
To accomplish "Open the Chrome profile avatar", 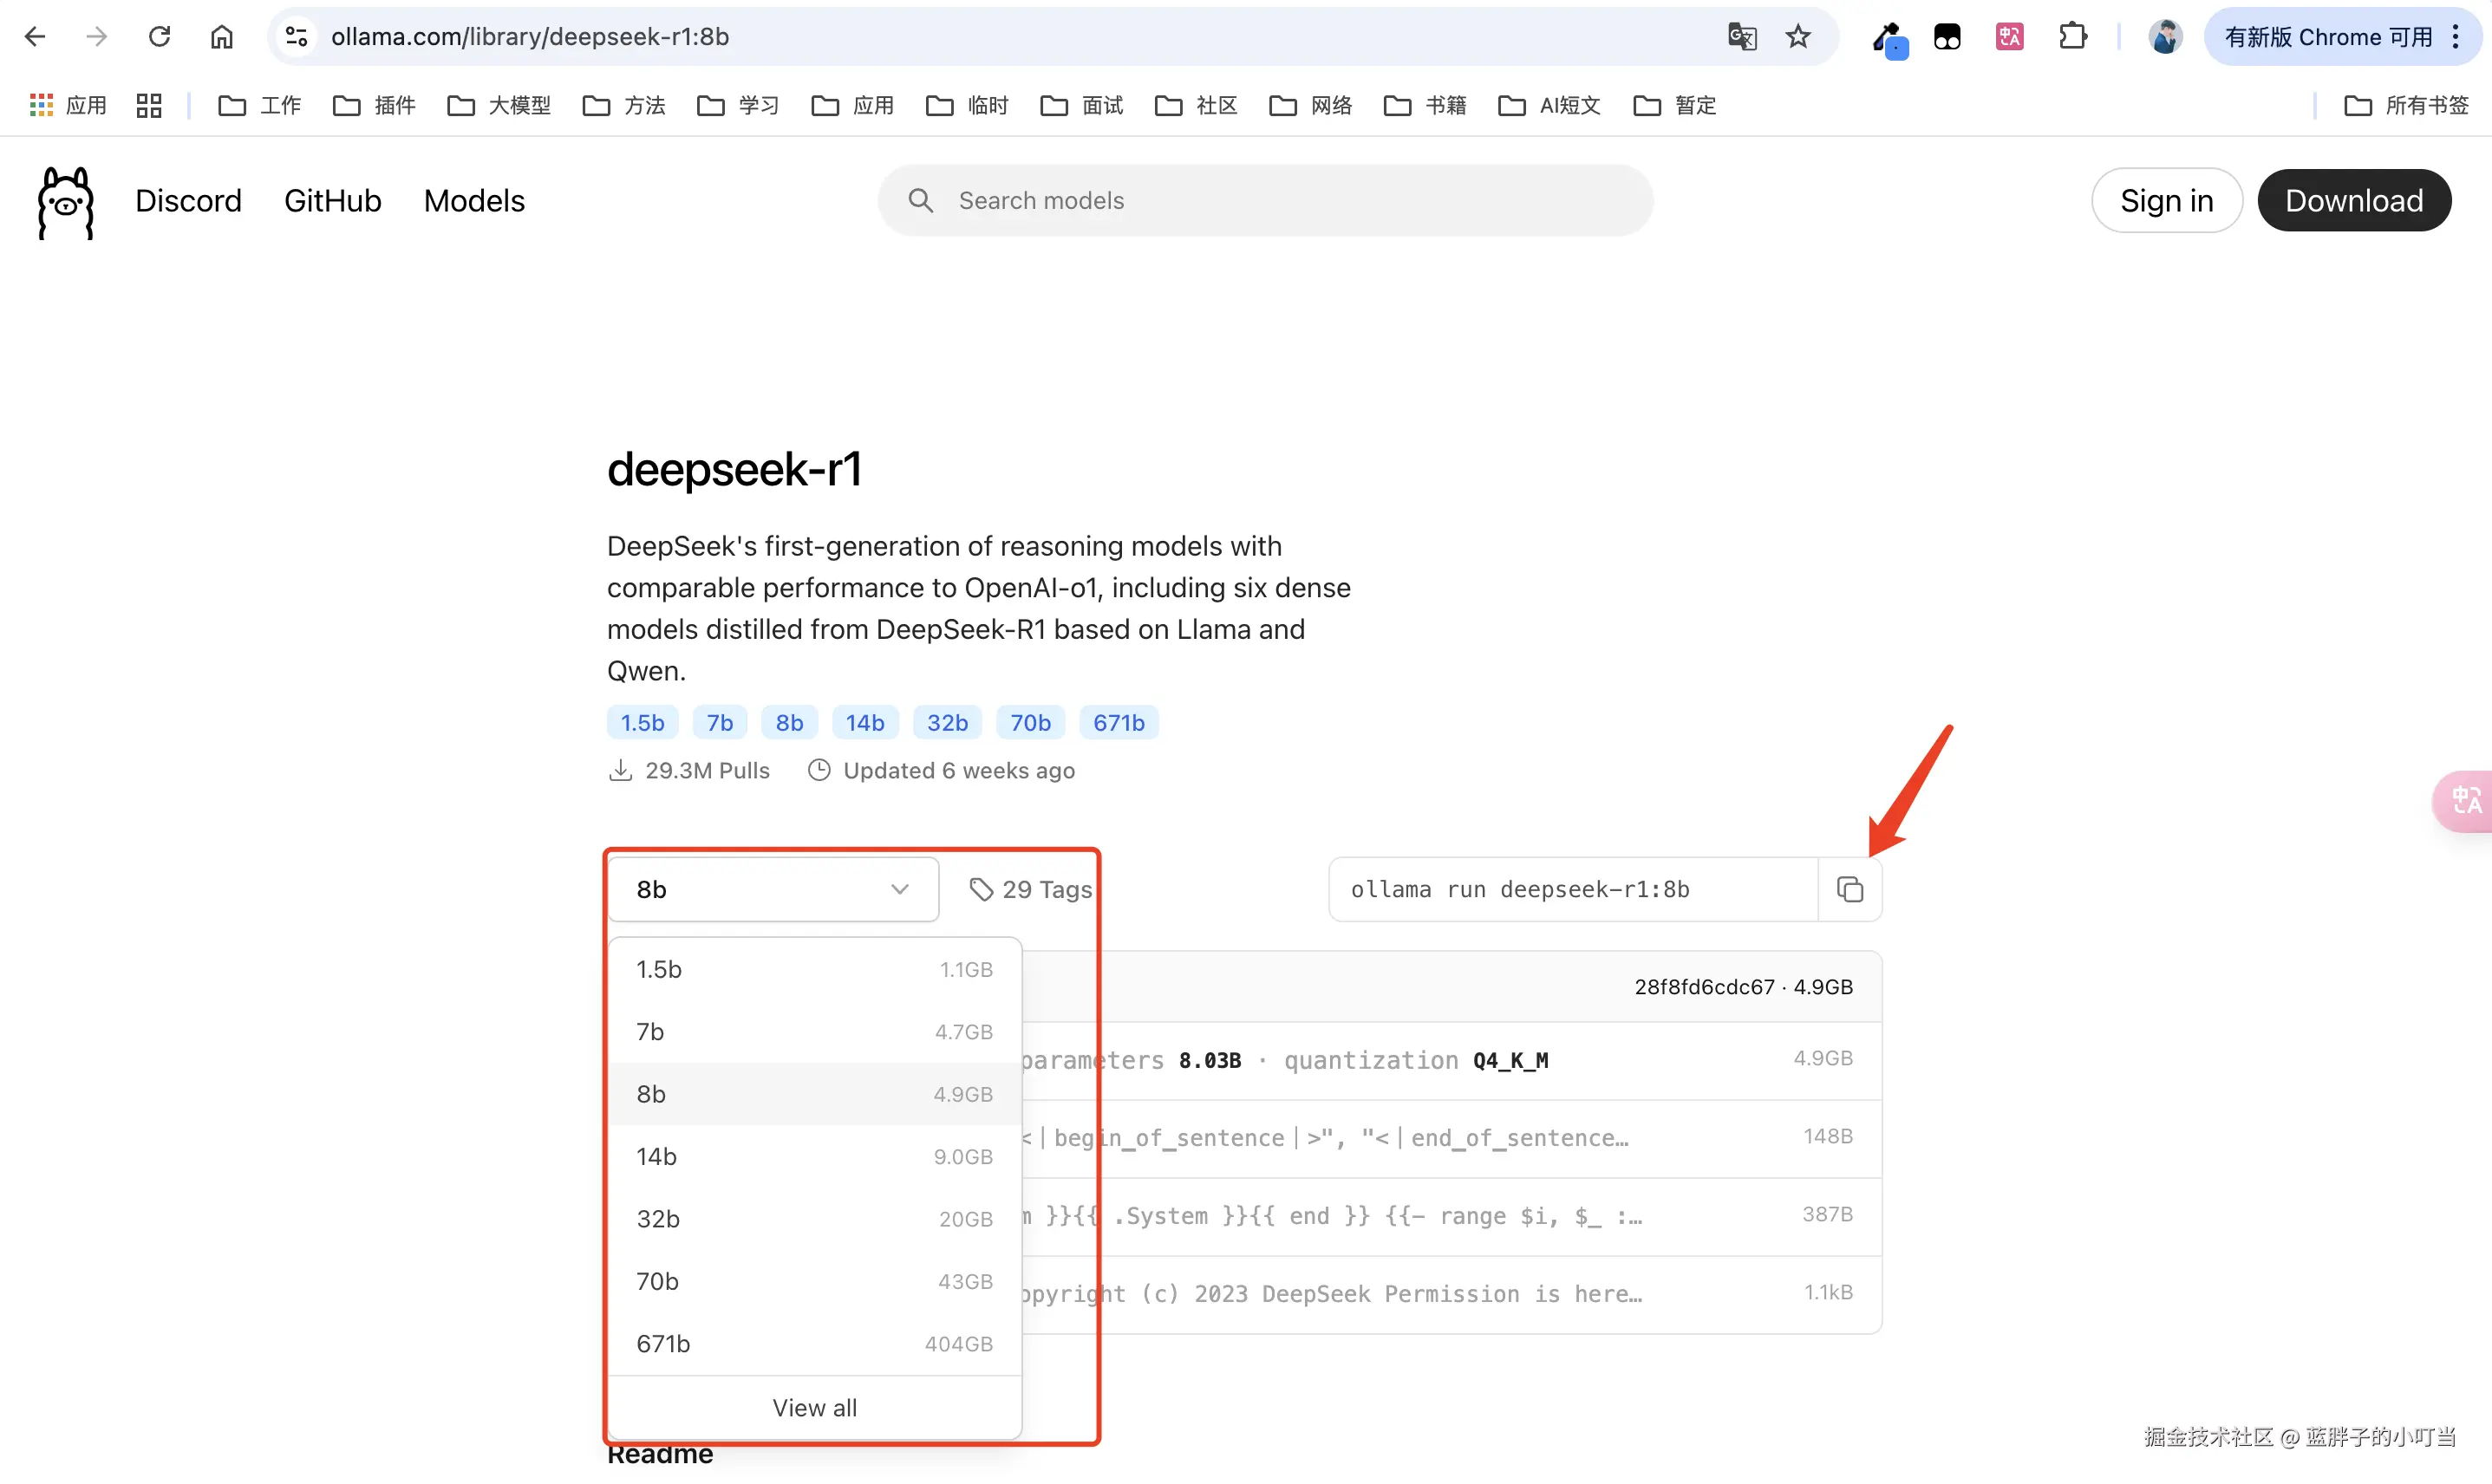I will (2165, 37).
